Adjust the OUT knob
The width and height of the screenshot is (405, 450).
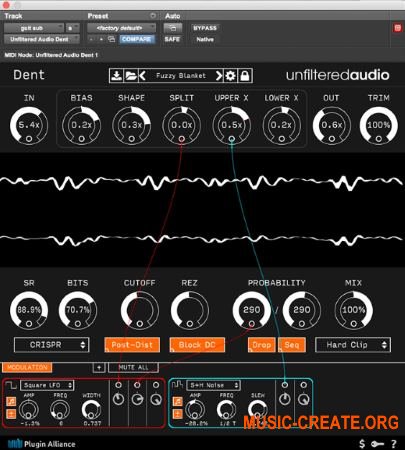[x=332, y=126]
